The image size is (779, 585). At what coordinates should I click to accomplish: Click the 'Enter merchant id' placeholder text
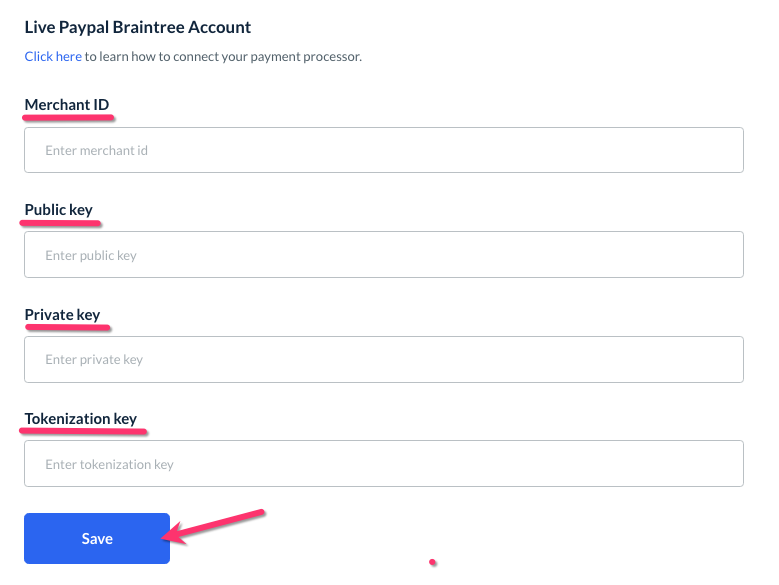click(x=97, y=150)
